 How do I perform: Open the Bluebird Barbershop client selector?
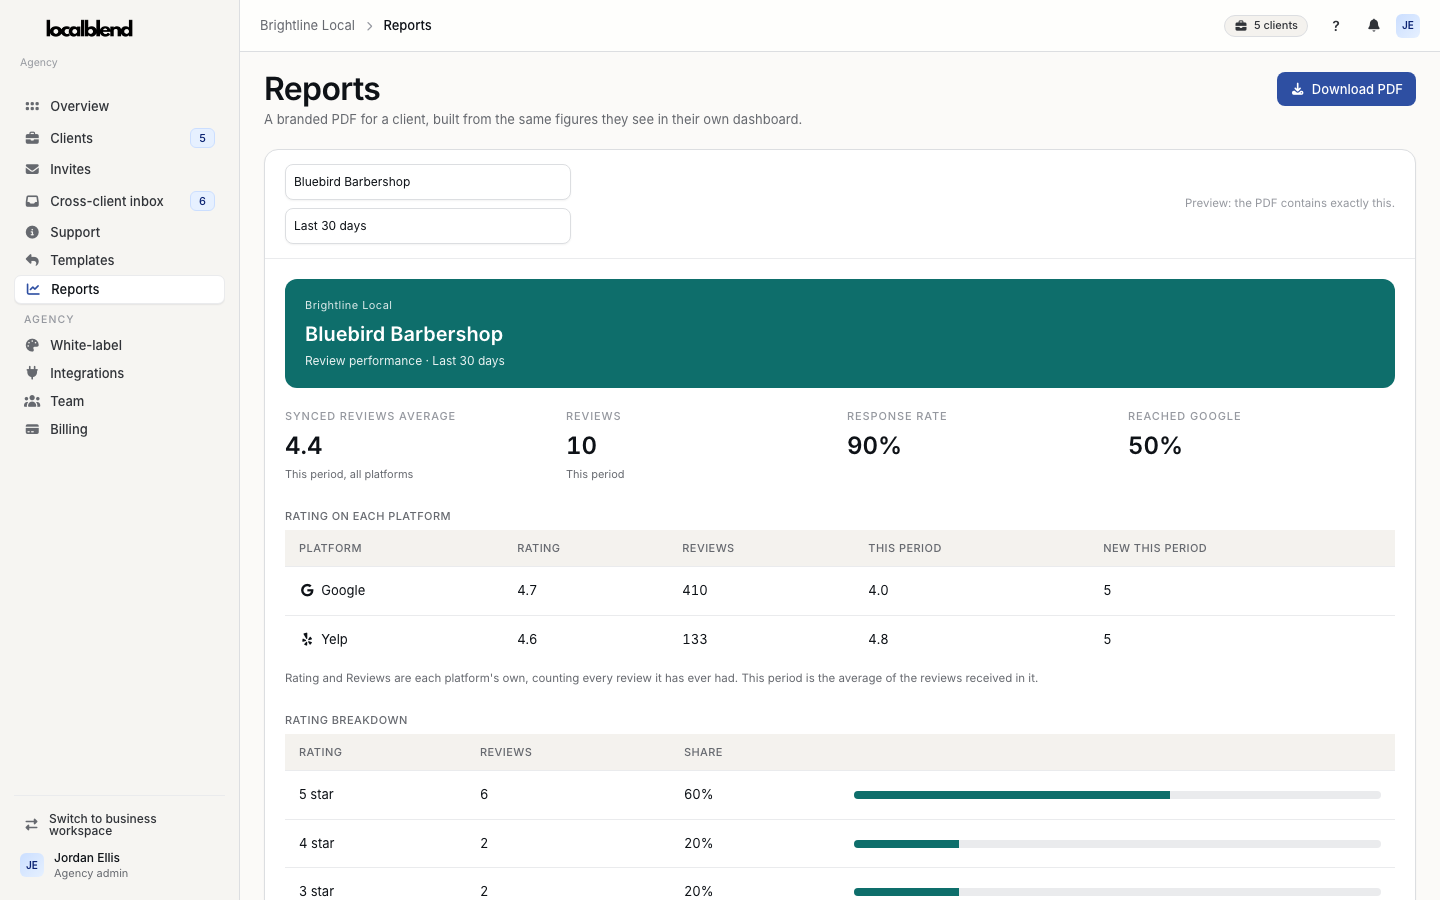(428, 182)
